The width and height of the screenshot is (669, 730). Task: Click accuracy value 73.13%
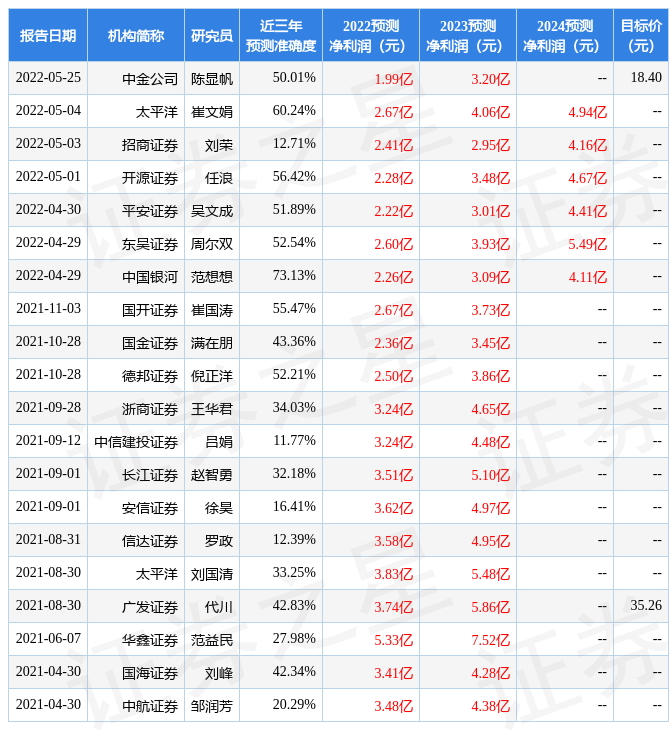(x=294, y=276)
